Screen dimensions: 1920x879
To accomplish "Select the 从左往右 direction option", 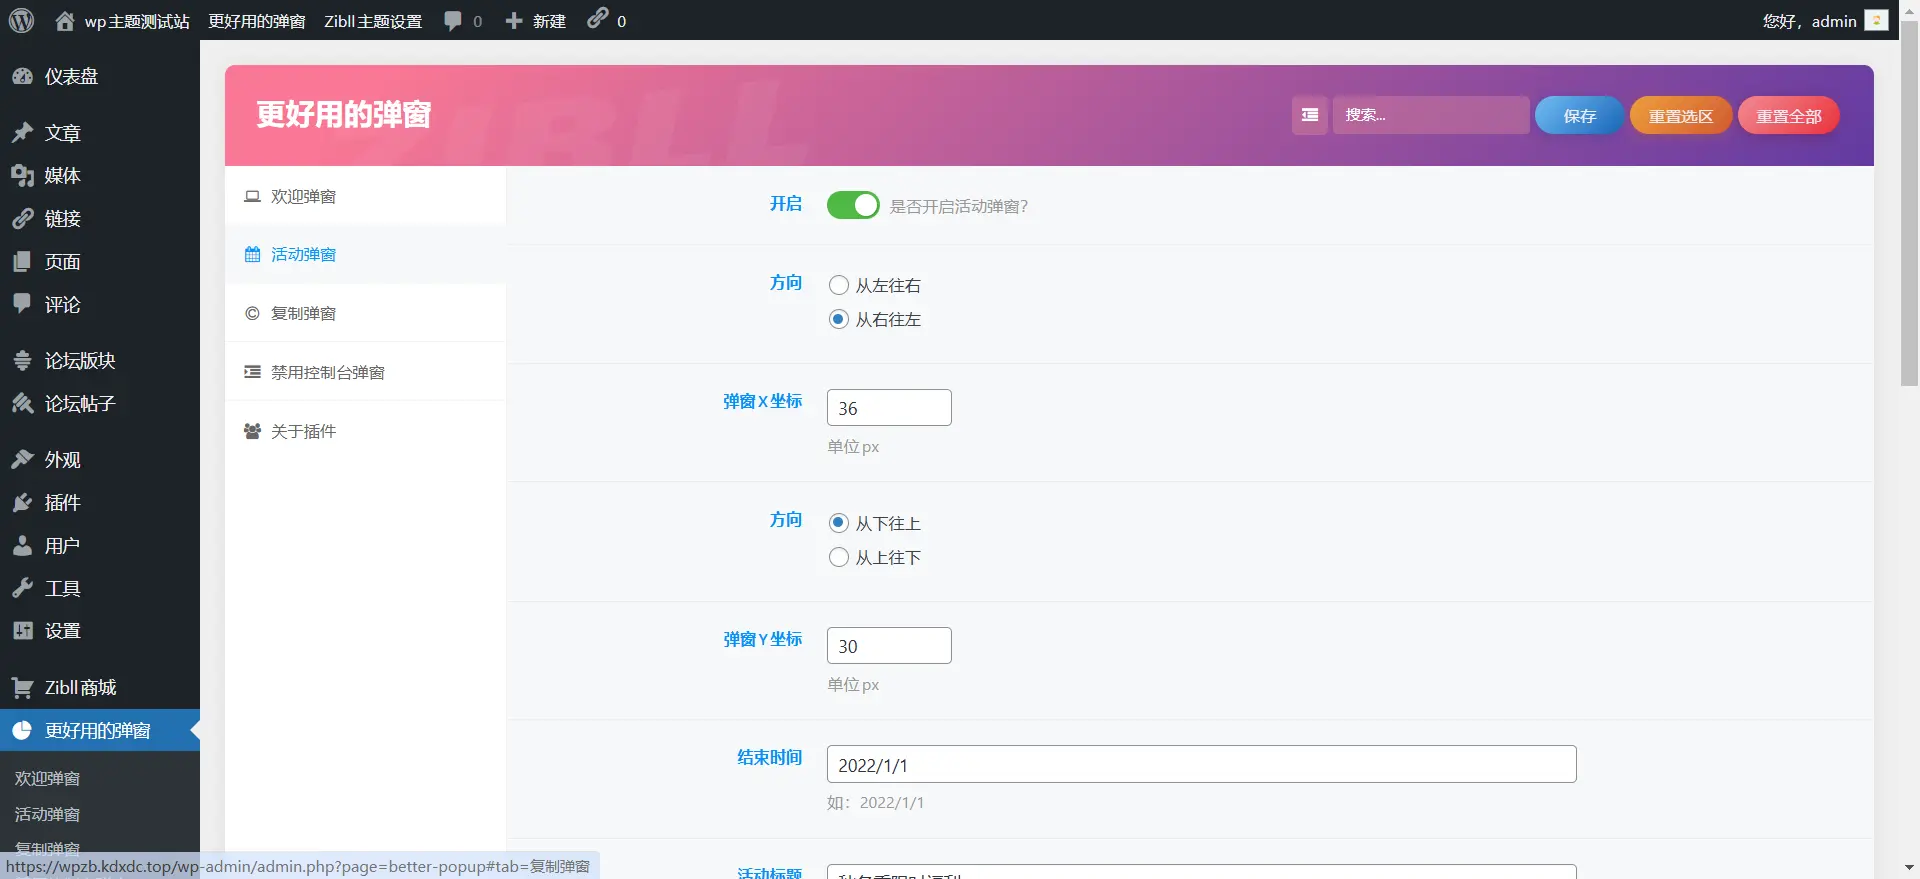I will (x=839, y=286).
